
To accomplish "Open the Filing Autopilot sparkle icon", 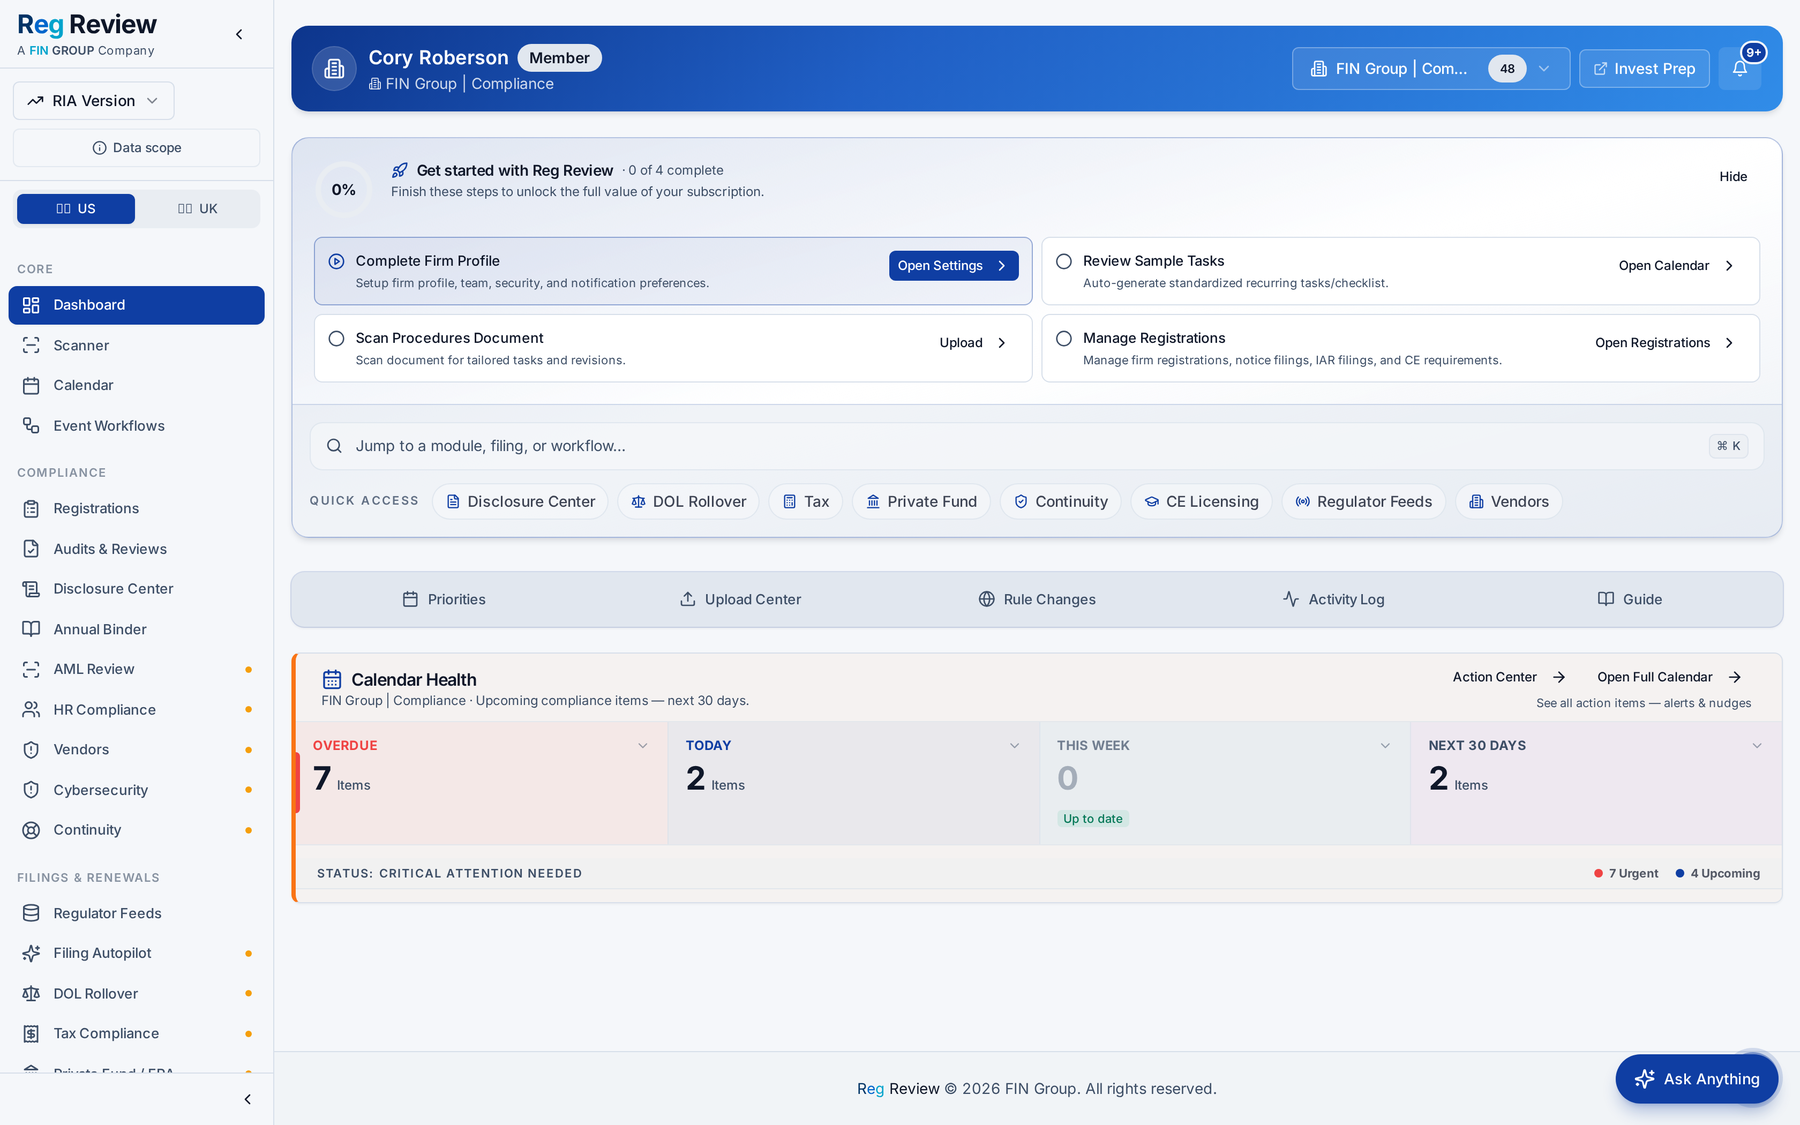I will pos(31,953).
